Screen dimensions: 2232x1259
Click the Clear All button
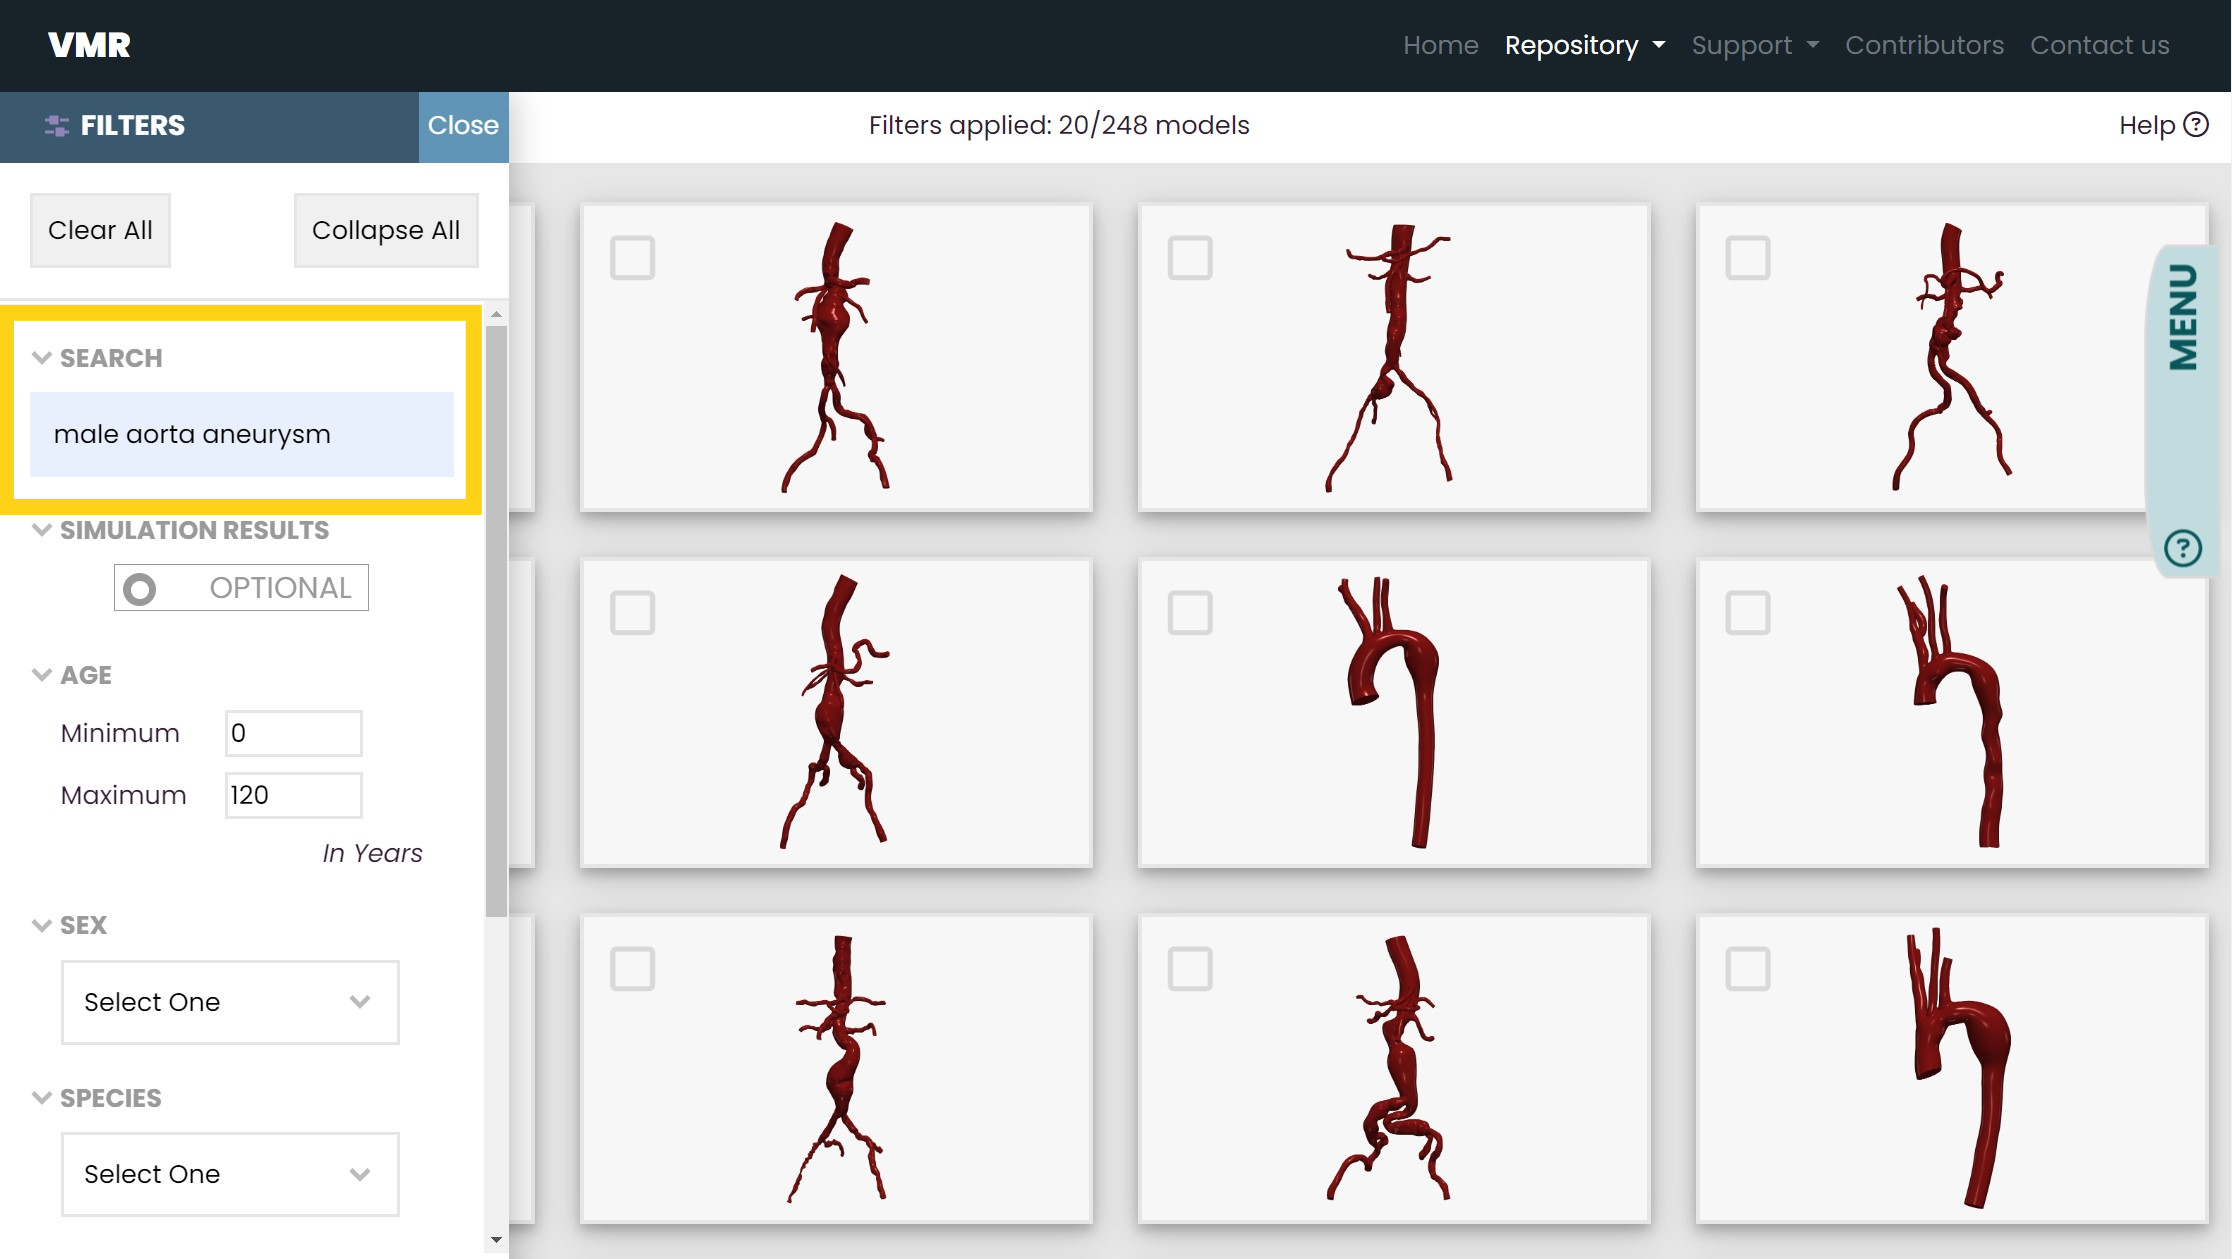tap(100, 228)
